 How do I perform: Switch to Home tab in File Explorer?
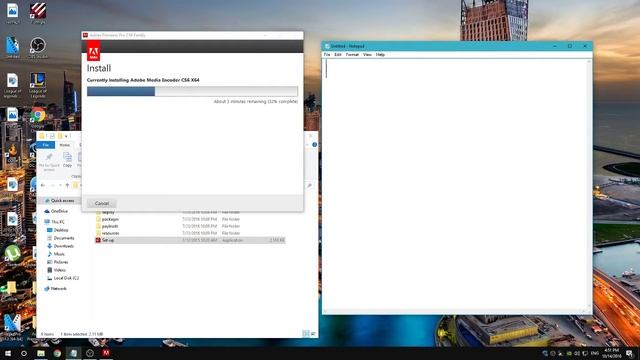64,145
